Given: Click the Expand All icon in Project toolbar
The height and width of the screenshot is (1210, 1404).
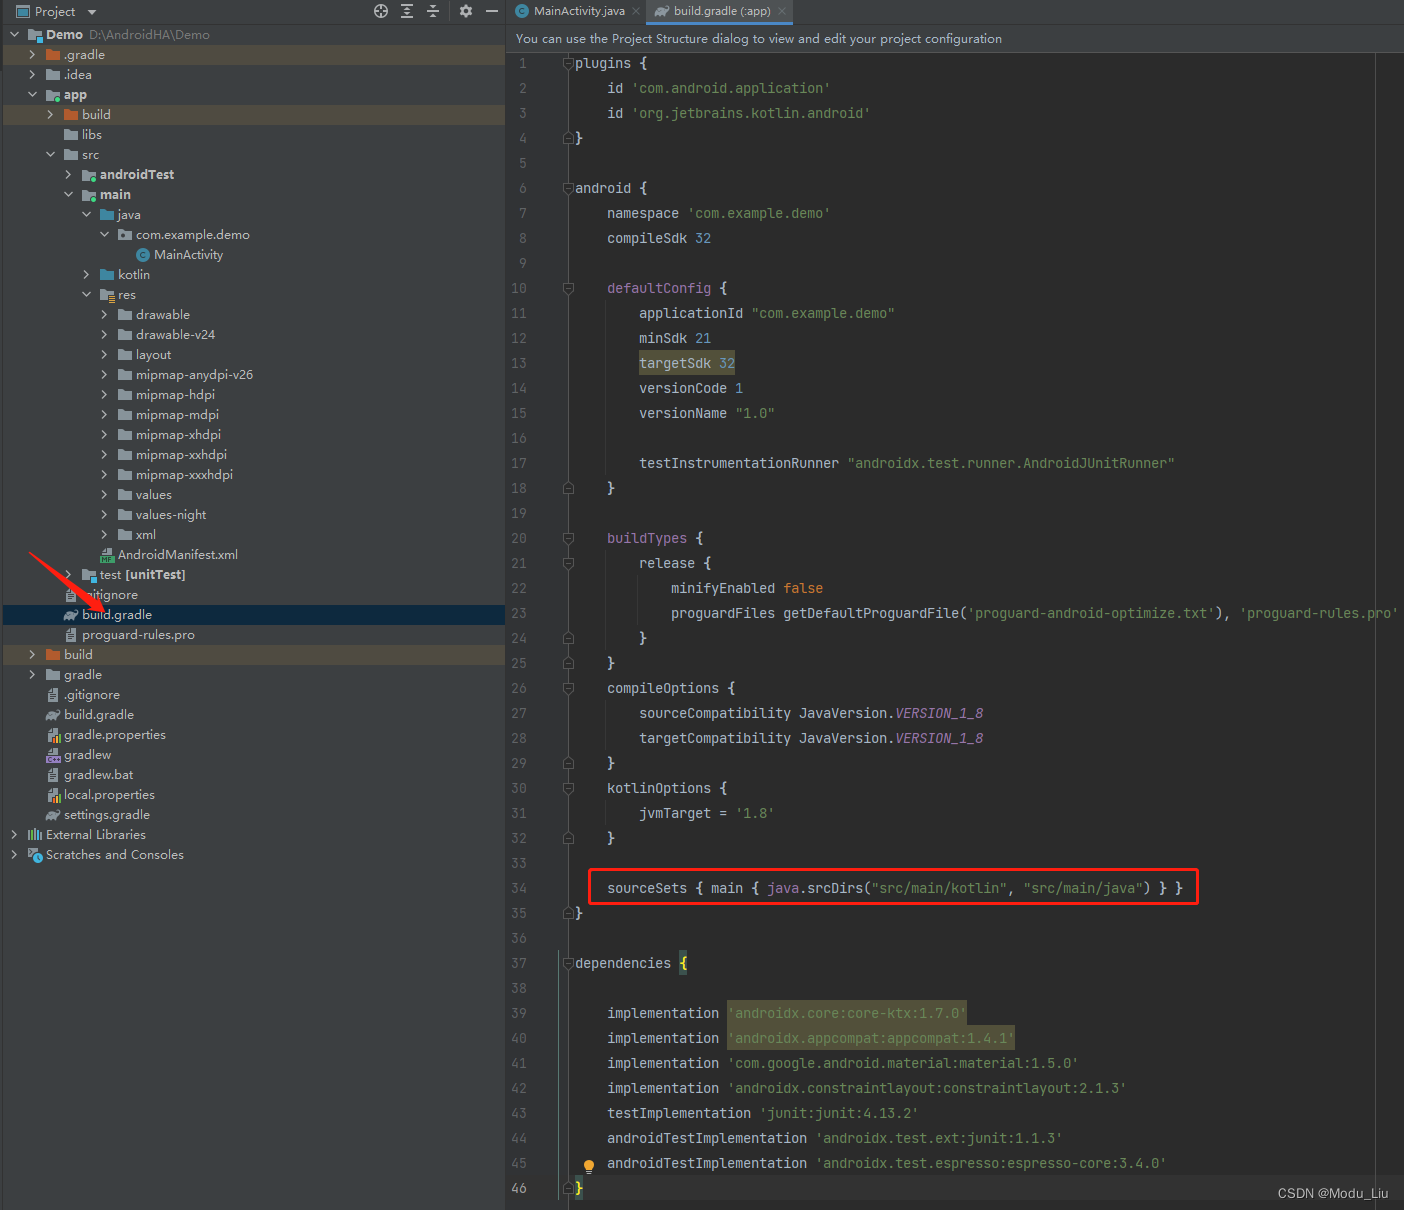Looking at the screenshot, I should point(407,11).
